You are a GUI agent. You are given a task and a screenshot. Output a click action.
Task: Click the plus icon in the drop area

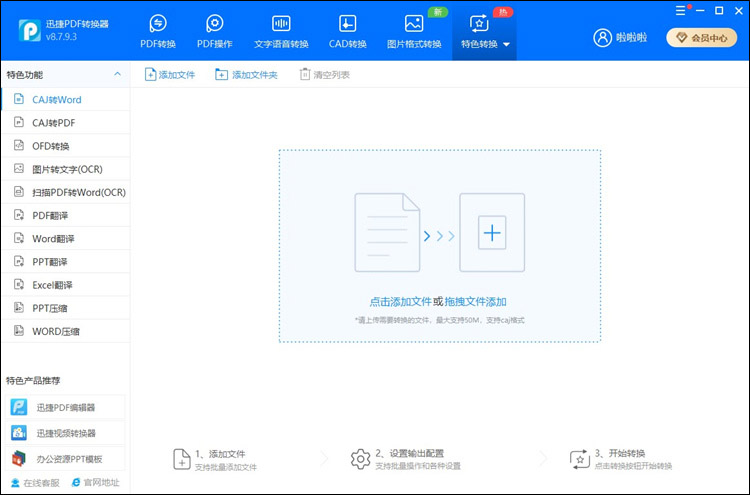click(492, 233)
